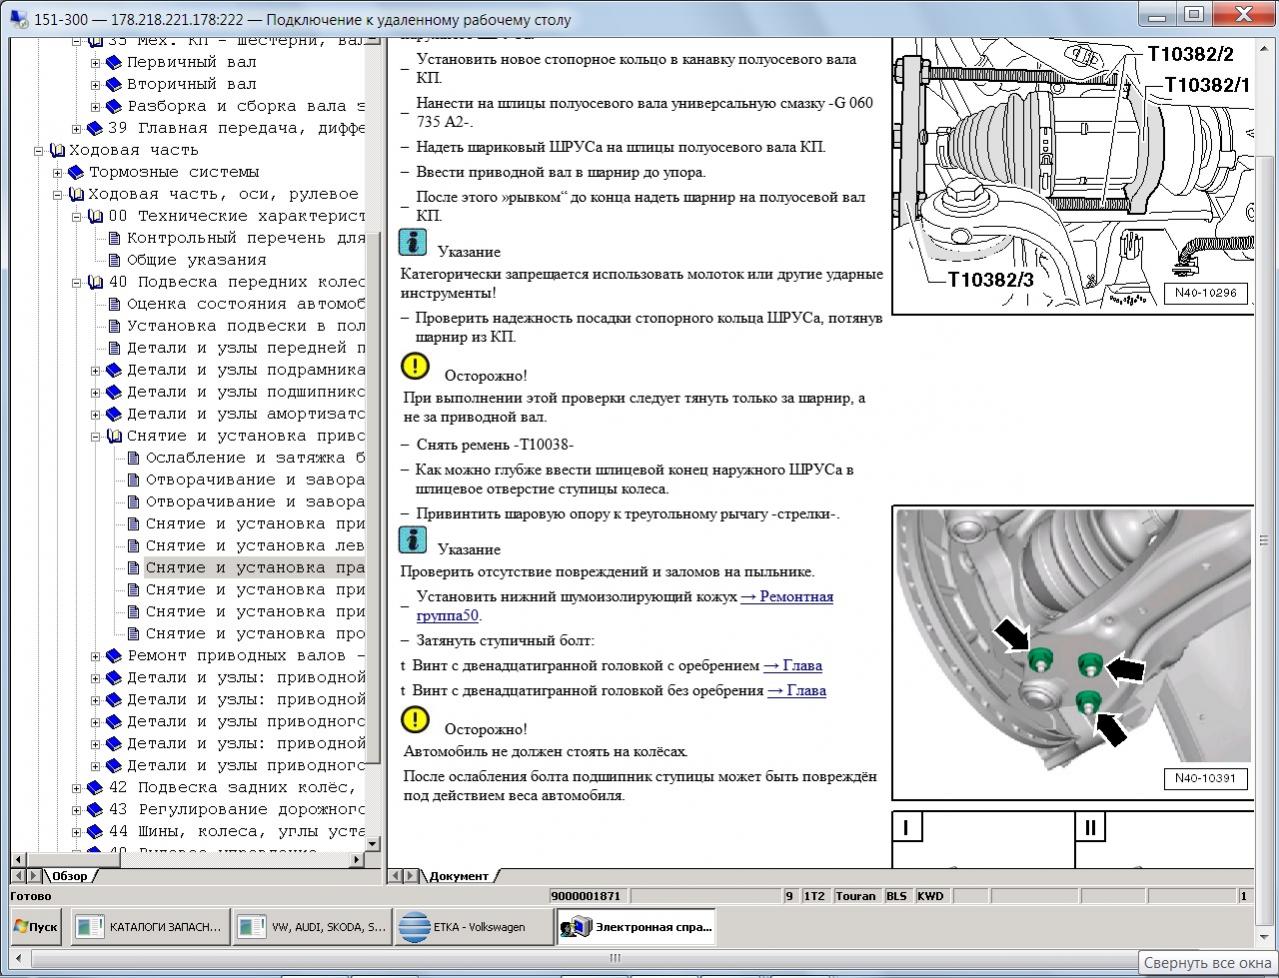Viewport: 1279px width, 978px height.
Task: Expand the Детали и узлы подшипника node
Action: (x=96, y=392)
